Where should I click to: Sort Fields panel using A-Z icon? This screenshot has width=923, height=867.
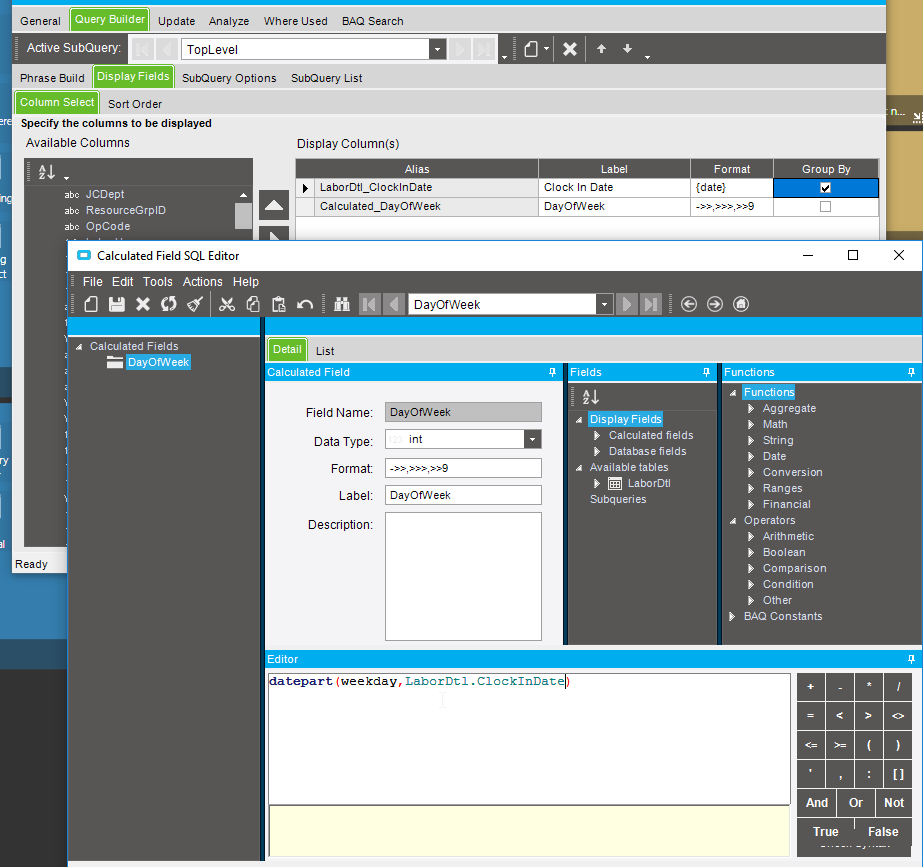tap(590, 397)
